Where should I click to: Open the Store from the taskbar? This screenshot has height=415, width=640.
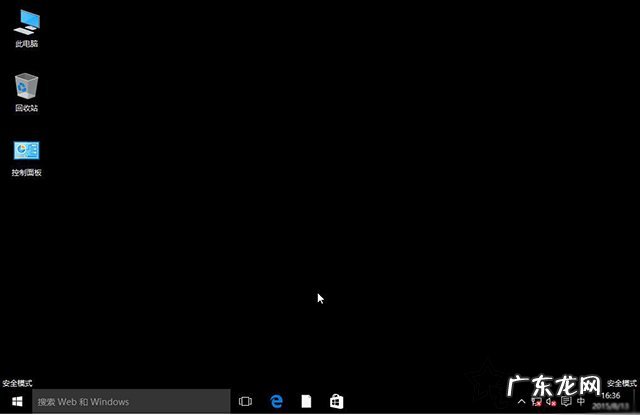coord(336,402)
